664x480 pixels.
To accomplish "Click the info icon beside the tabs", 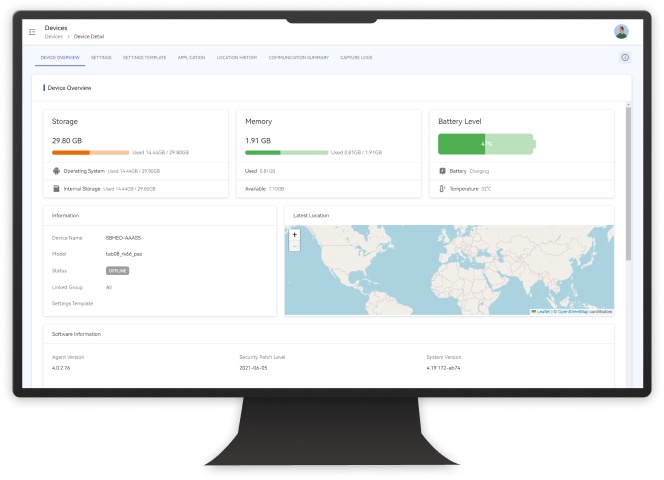I will click(625, 58).
